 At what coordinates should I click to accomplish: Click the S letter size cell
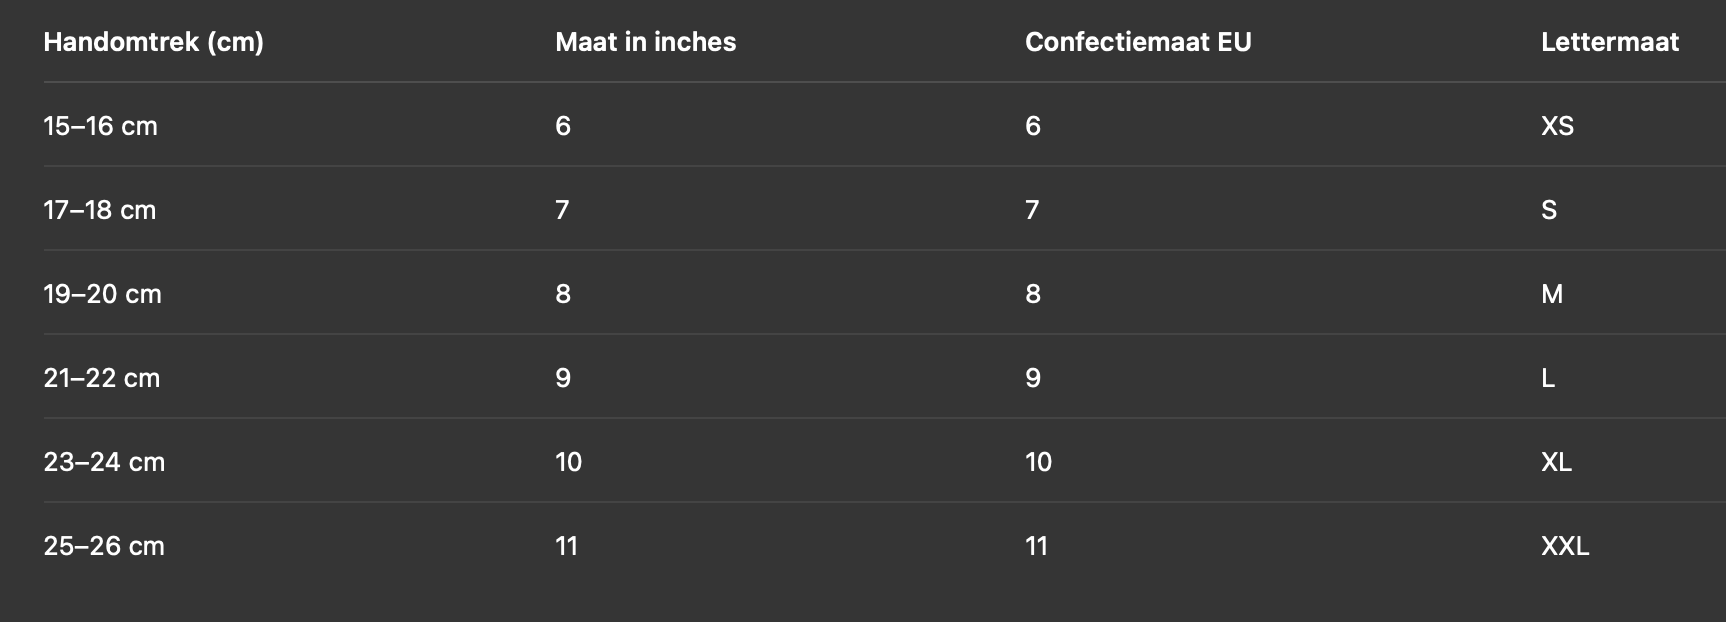(x=1548, y=210)
